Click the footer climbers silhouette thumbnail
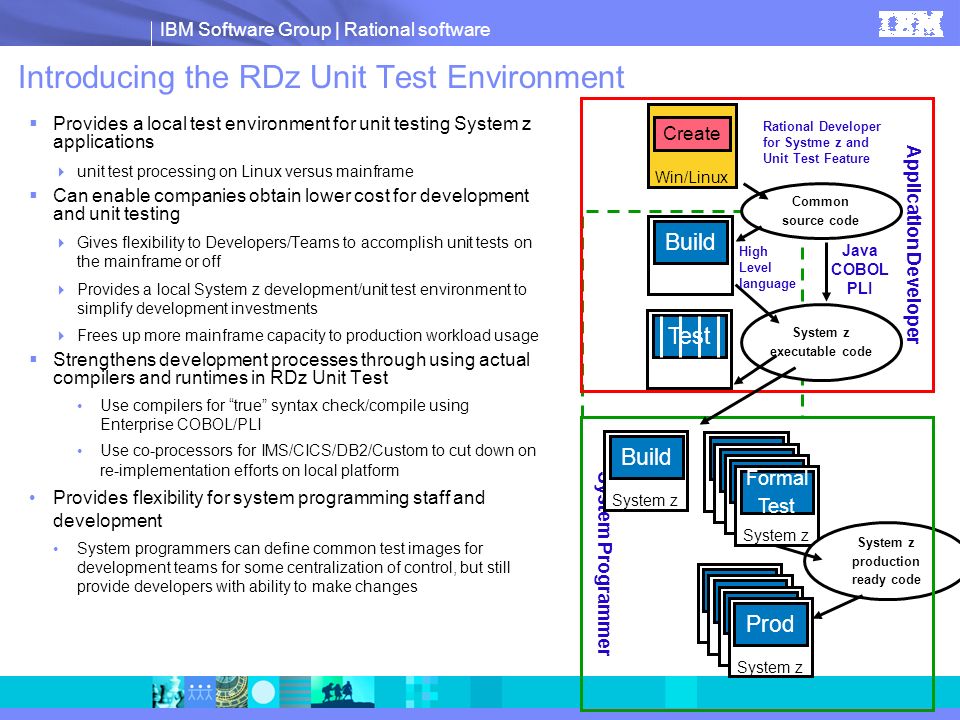Viewport: 960px width, 720px height. (x=343, y=692)
